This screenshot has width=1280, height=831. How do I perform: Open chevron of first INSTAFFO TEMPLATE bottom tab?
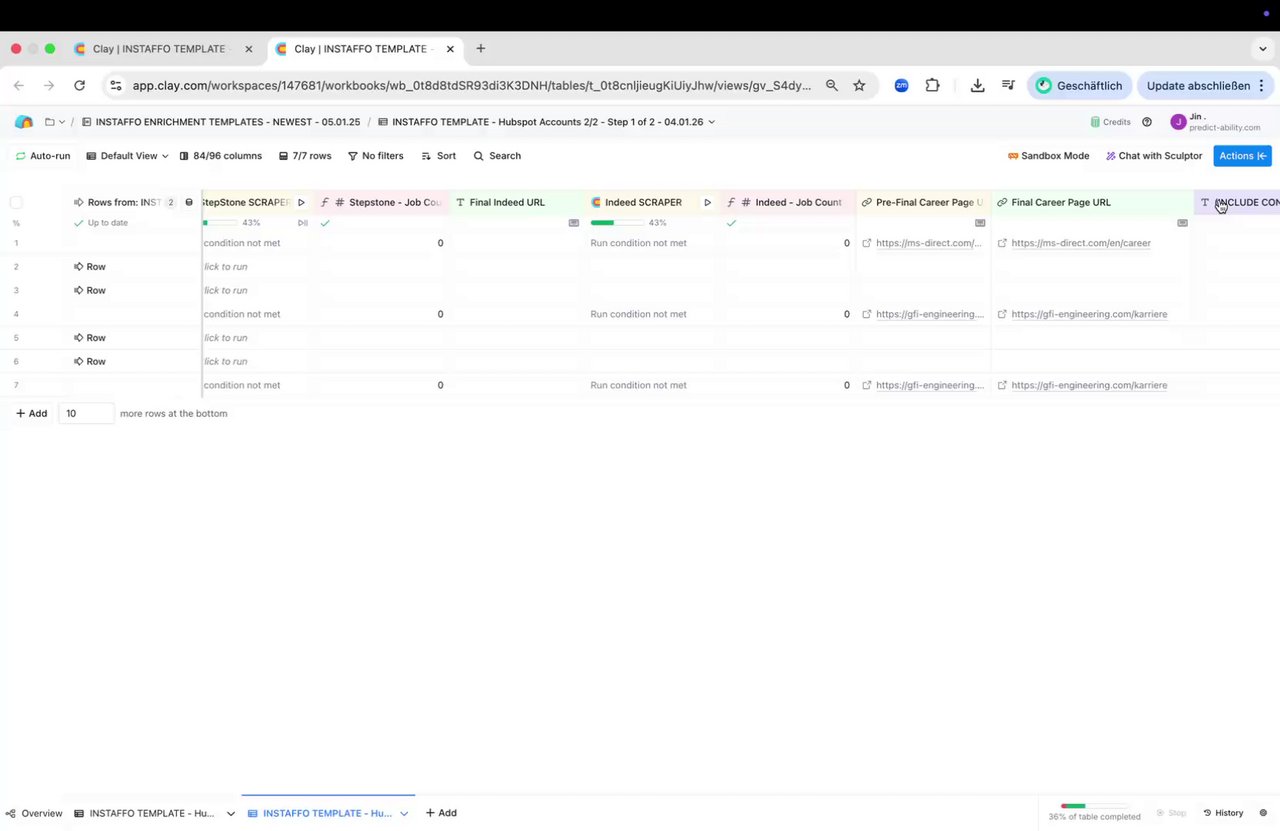[231, 814]
